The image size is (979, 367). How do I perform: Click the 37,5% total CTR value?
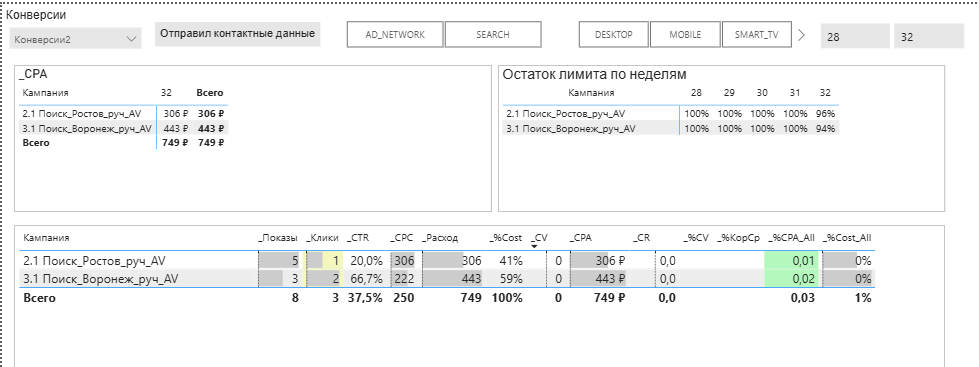click(x=365, y=298)
